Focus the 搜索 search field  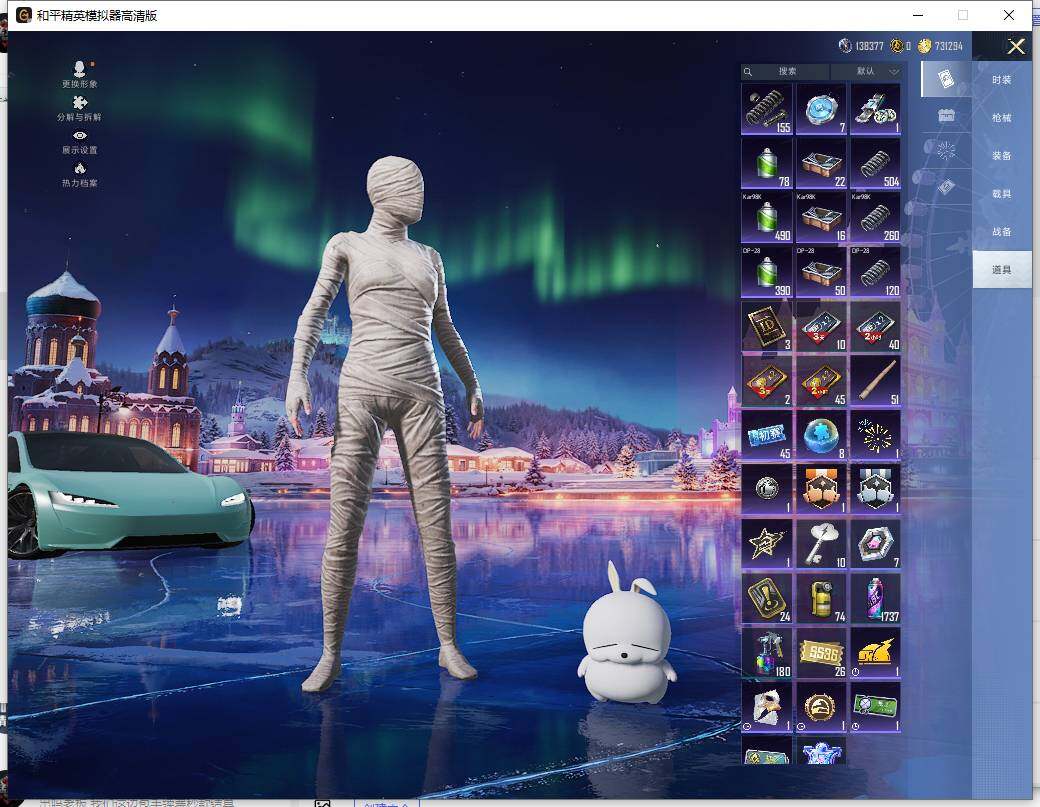point(787,71)
